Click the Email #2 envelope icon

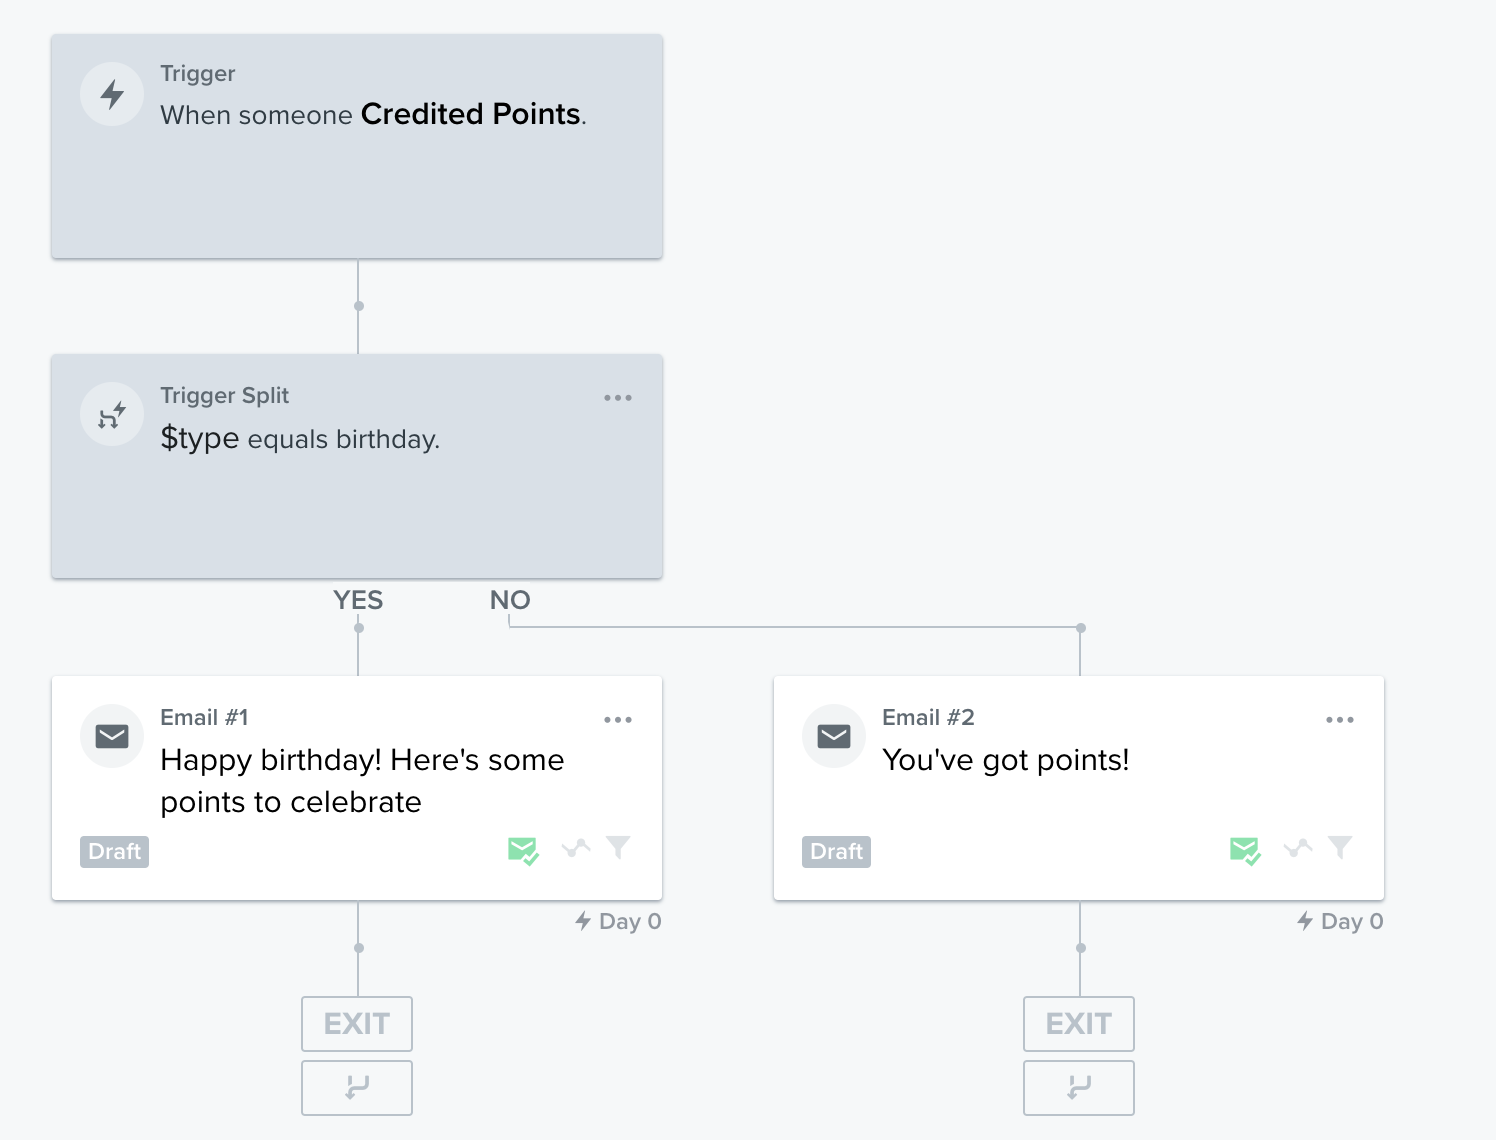click(834, 737)
